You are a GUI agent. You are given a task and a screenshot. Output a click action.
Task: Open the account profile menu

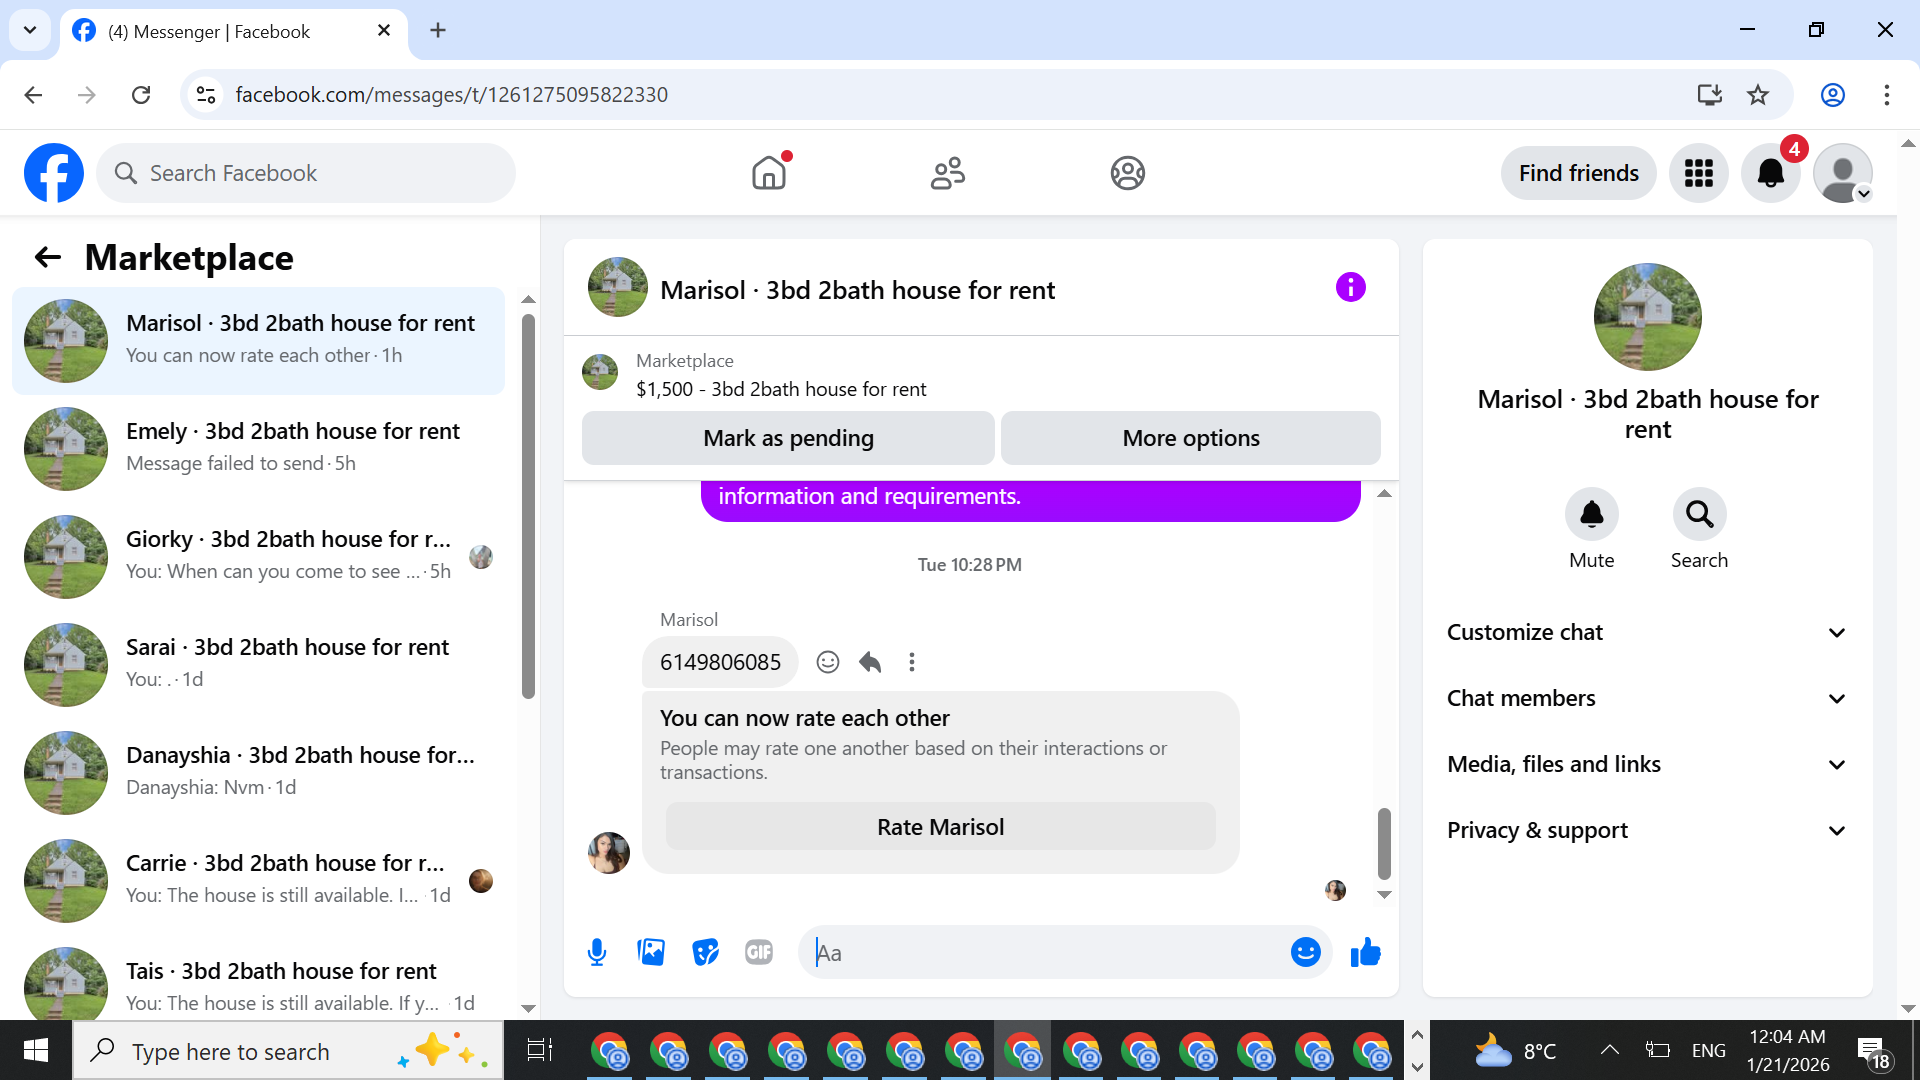(1843, 173)
